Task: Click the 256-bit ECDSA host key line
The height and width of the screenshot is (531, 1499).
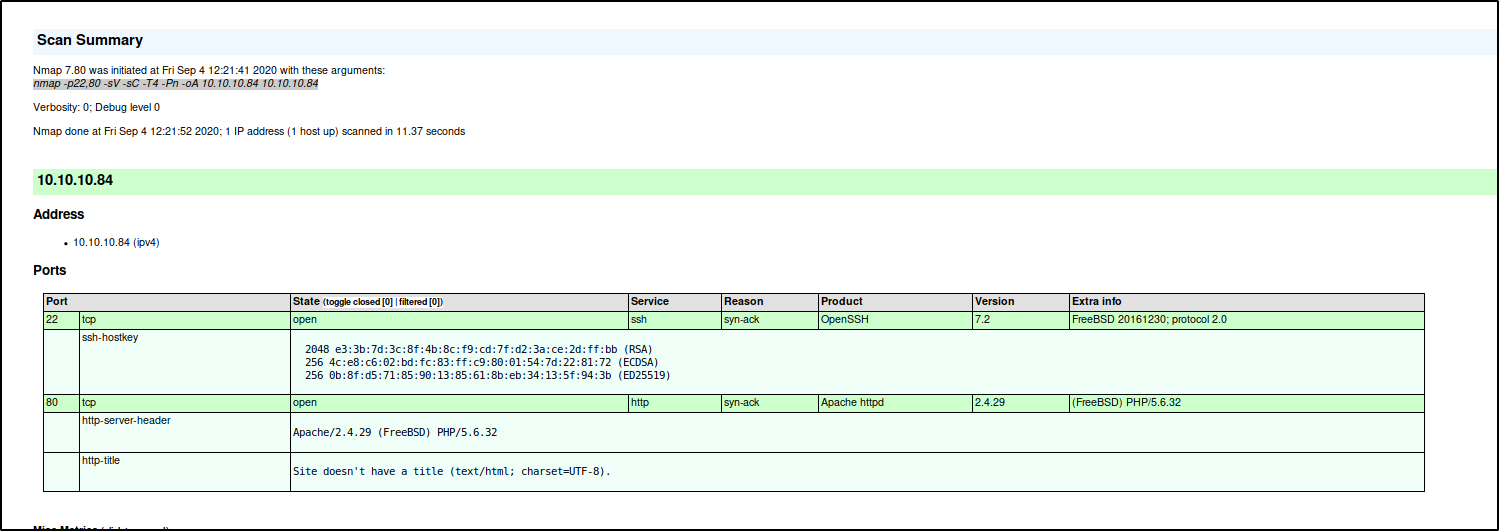Action: [481, 362]
